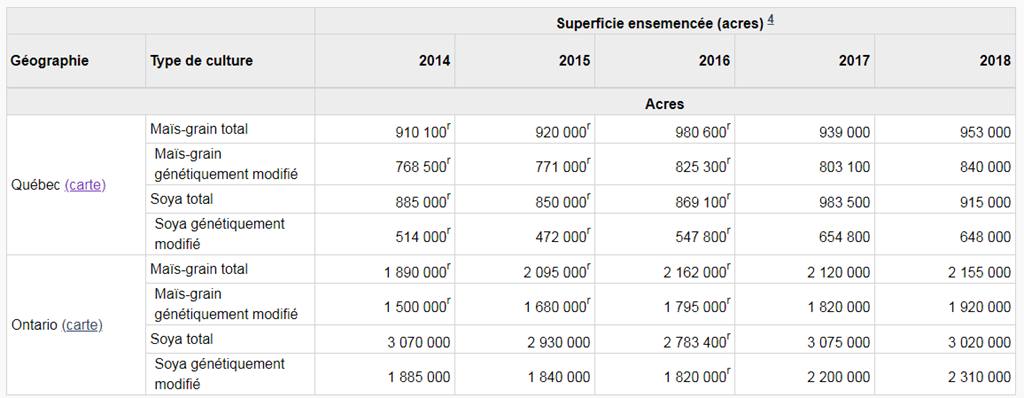The image size is (1024, 398).
Task: Select the 2016 column header
Action: [714, 61]
